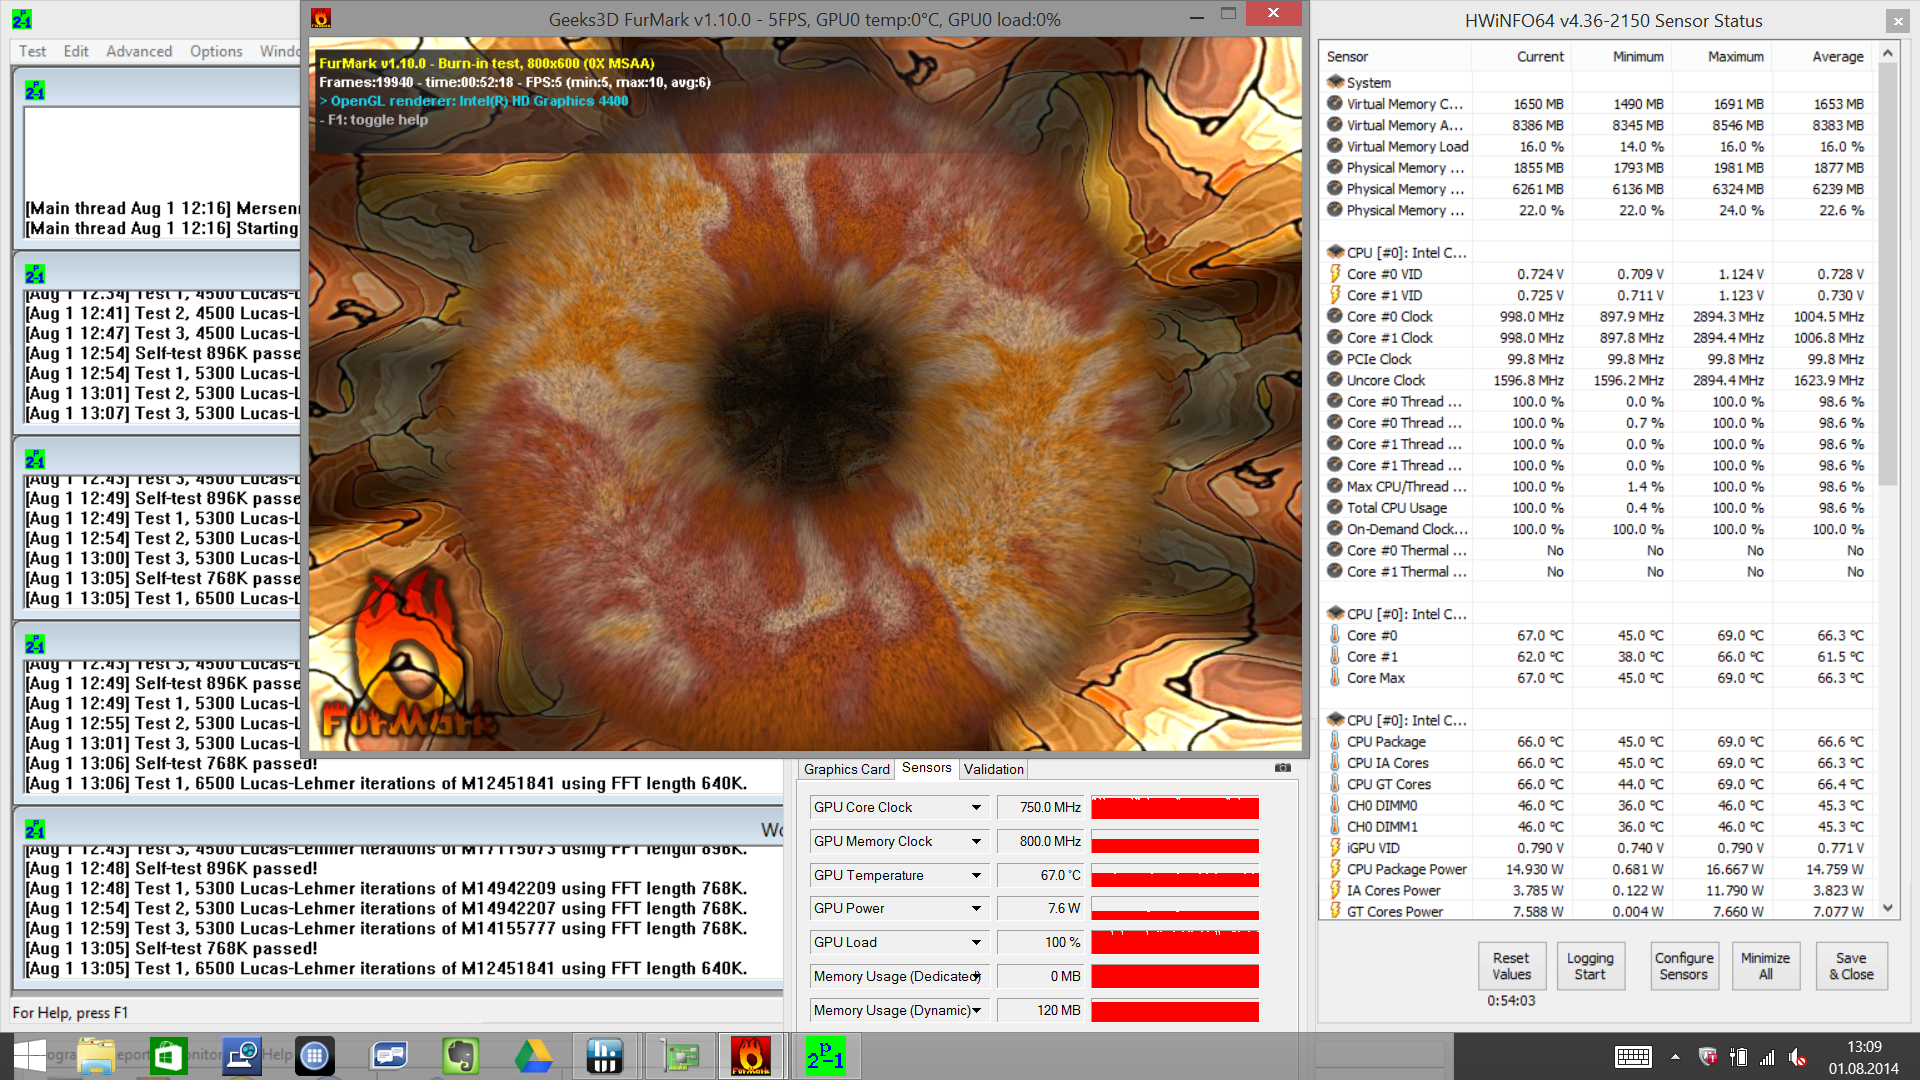Screen dimensions: 1920x1080
Task: Open HWiNFO taskbar icon
Action: click(605, 1056)
